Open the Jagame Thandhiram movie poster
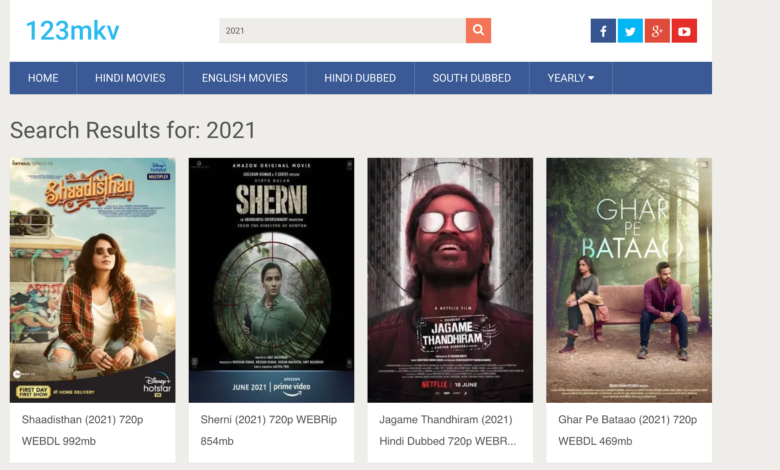 (450, 280)
